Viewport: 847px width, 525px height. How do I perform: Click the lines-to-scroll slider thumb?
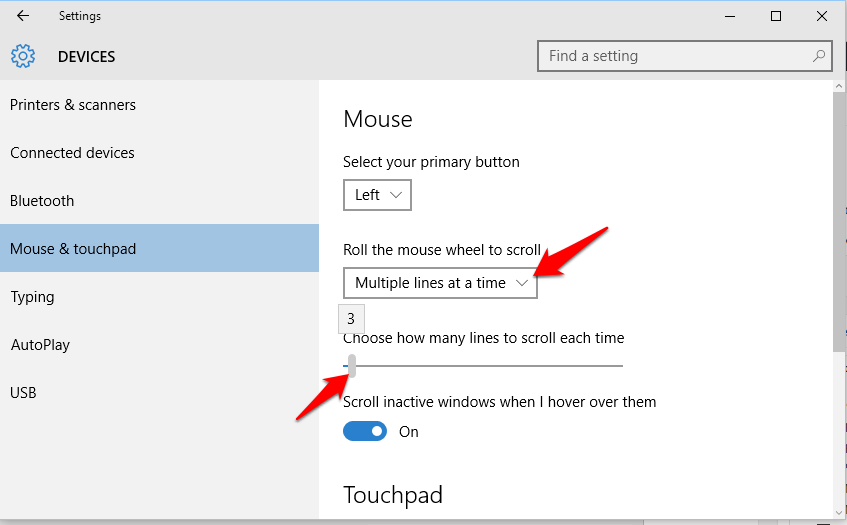352,366
